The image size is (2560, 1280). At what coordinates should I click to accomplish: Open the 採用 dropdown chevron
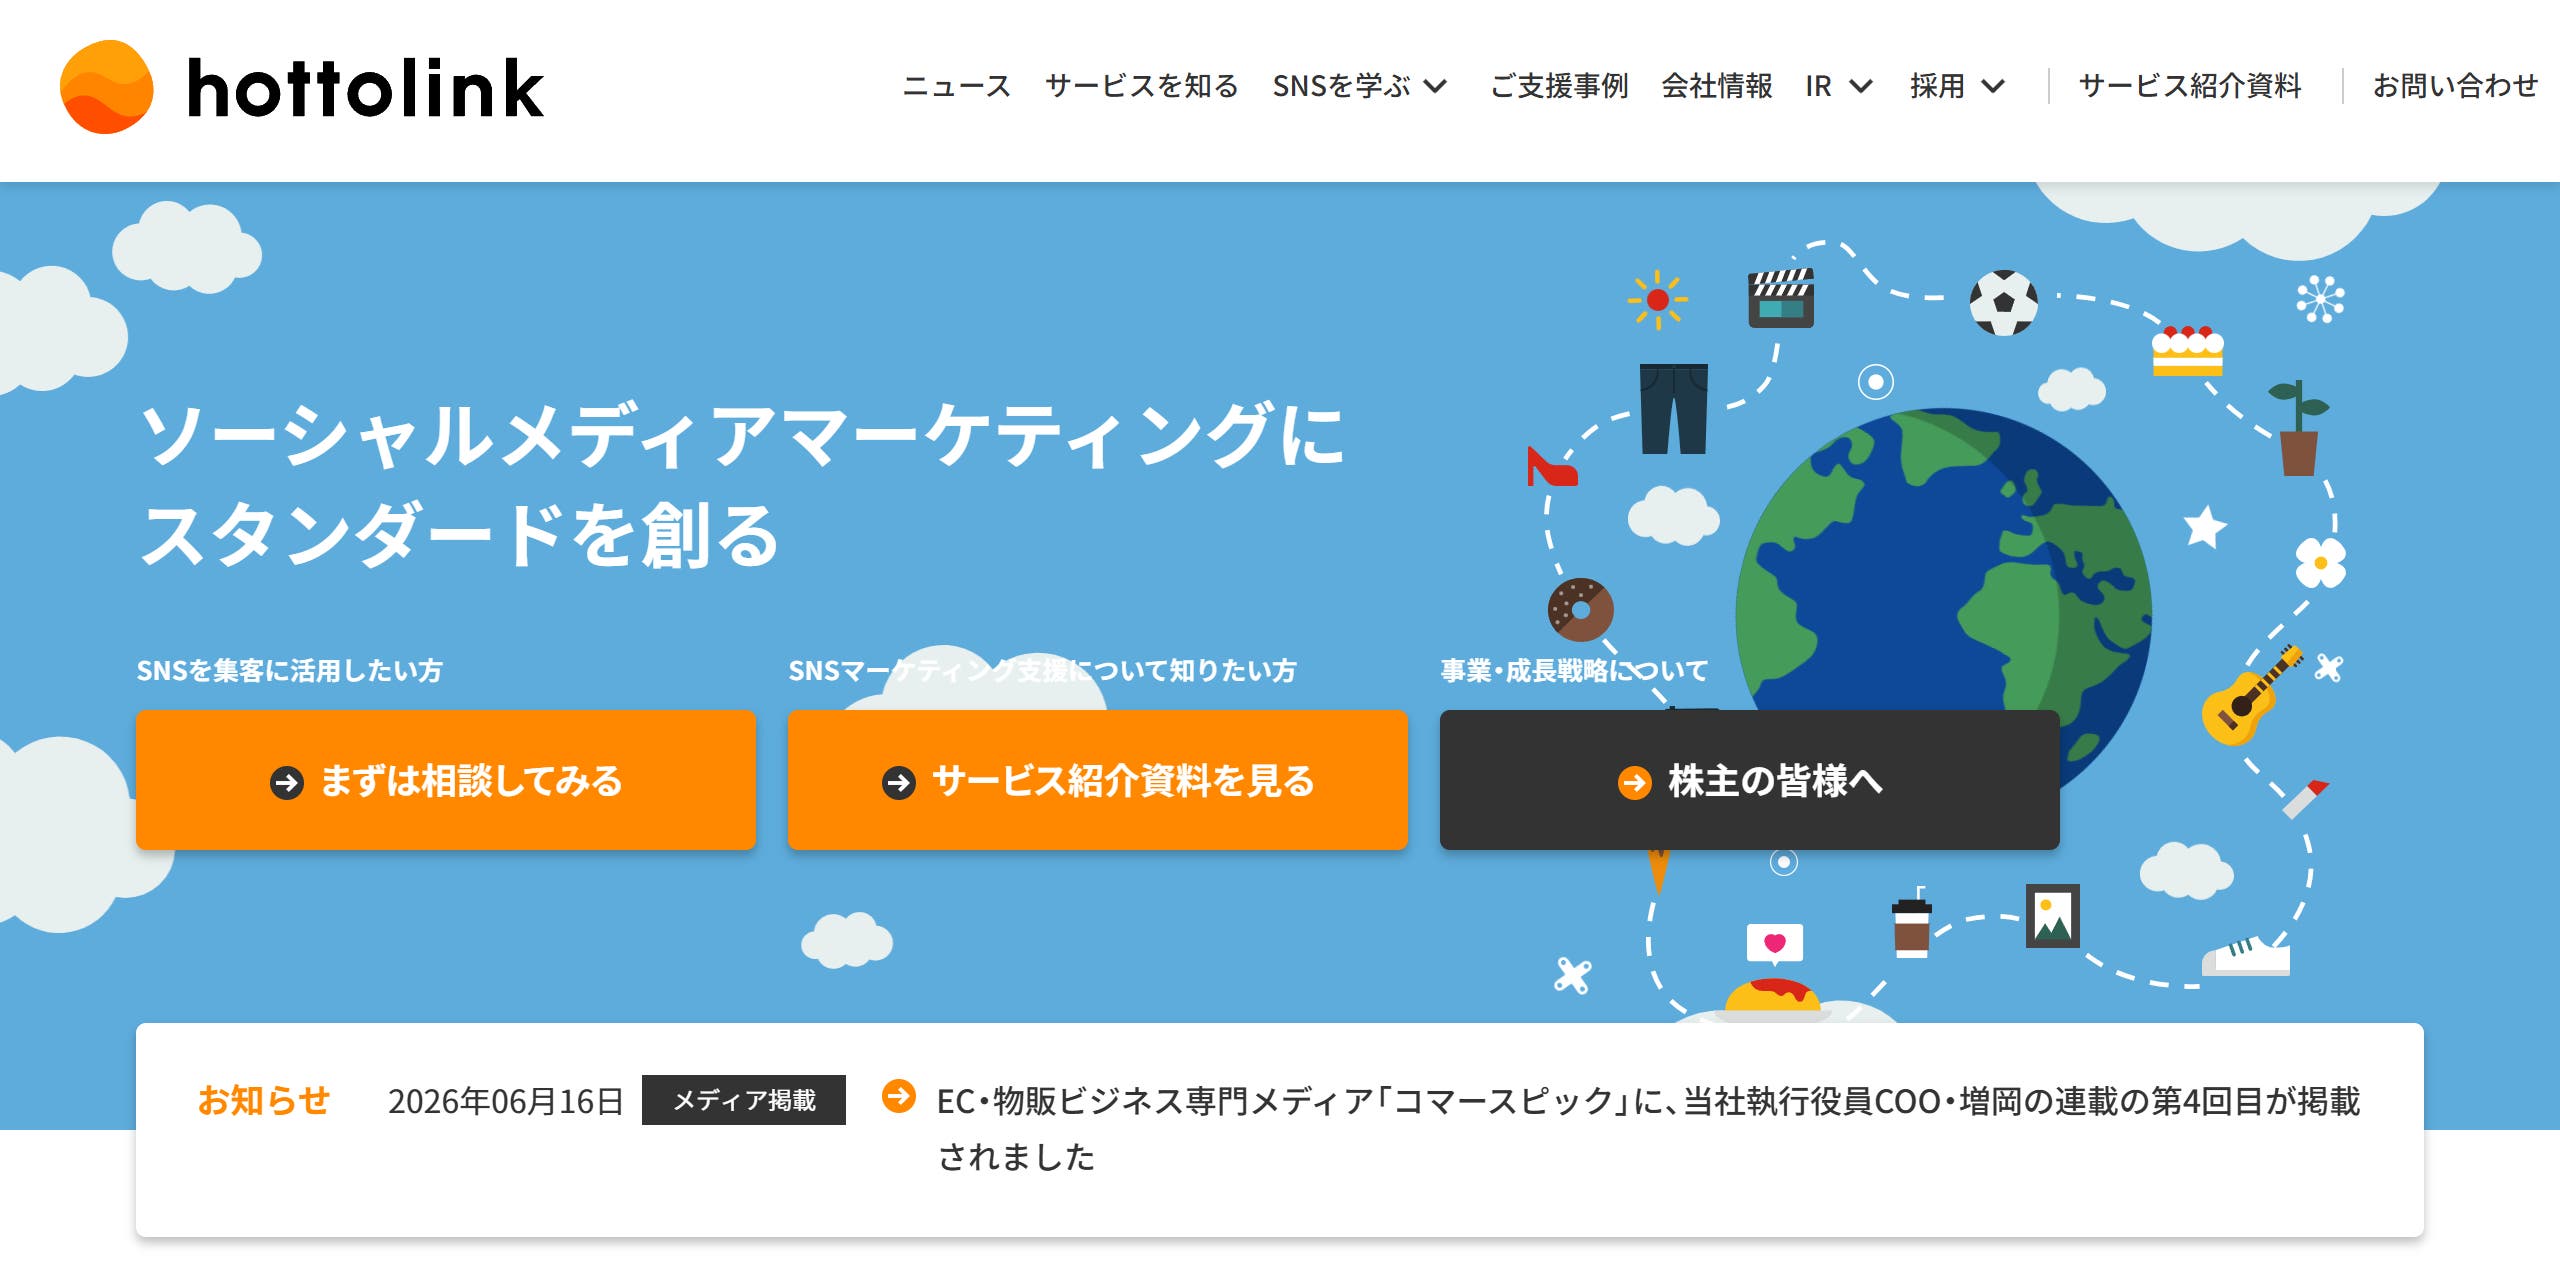pyautogui.click(x=1993, y=86)
